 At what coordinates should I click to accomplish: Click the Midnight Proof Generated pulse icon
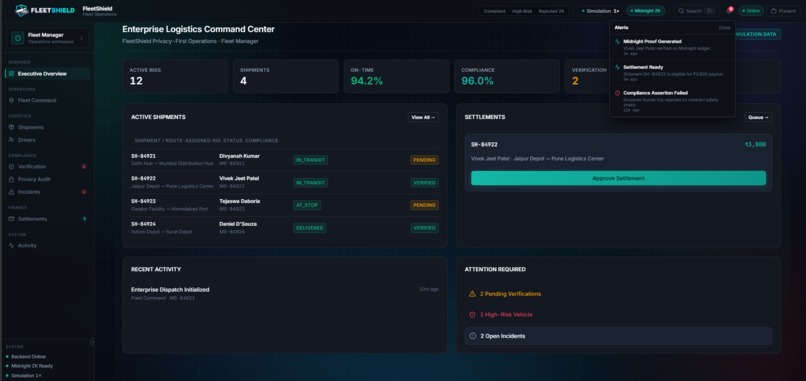pos(617,41)
